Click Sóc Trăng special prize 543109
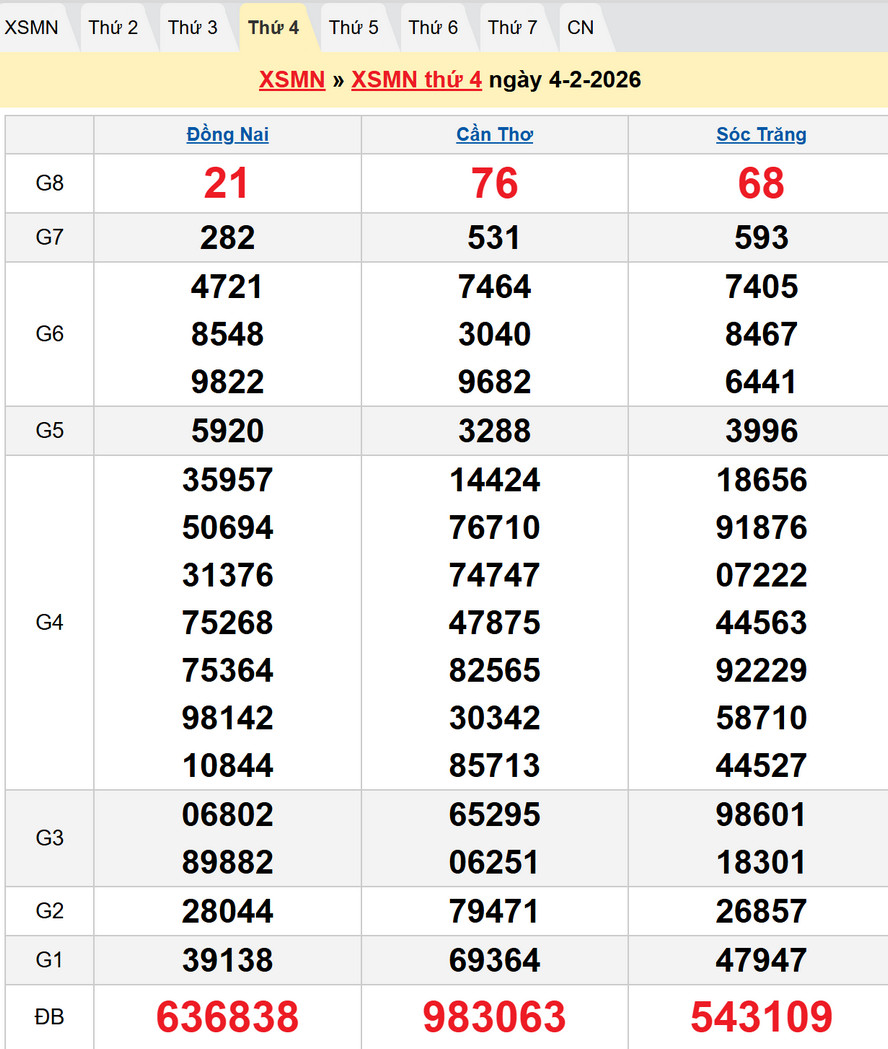The image size is (888, 1049). pos(761,1017)
